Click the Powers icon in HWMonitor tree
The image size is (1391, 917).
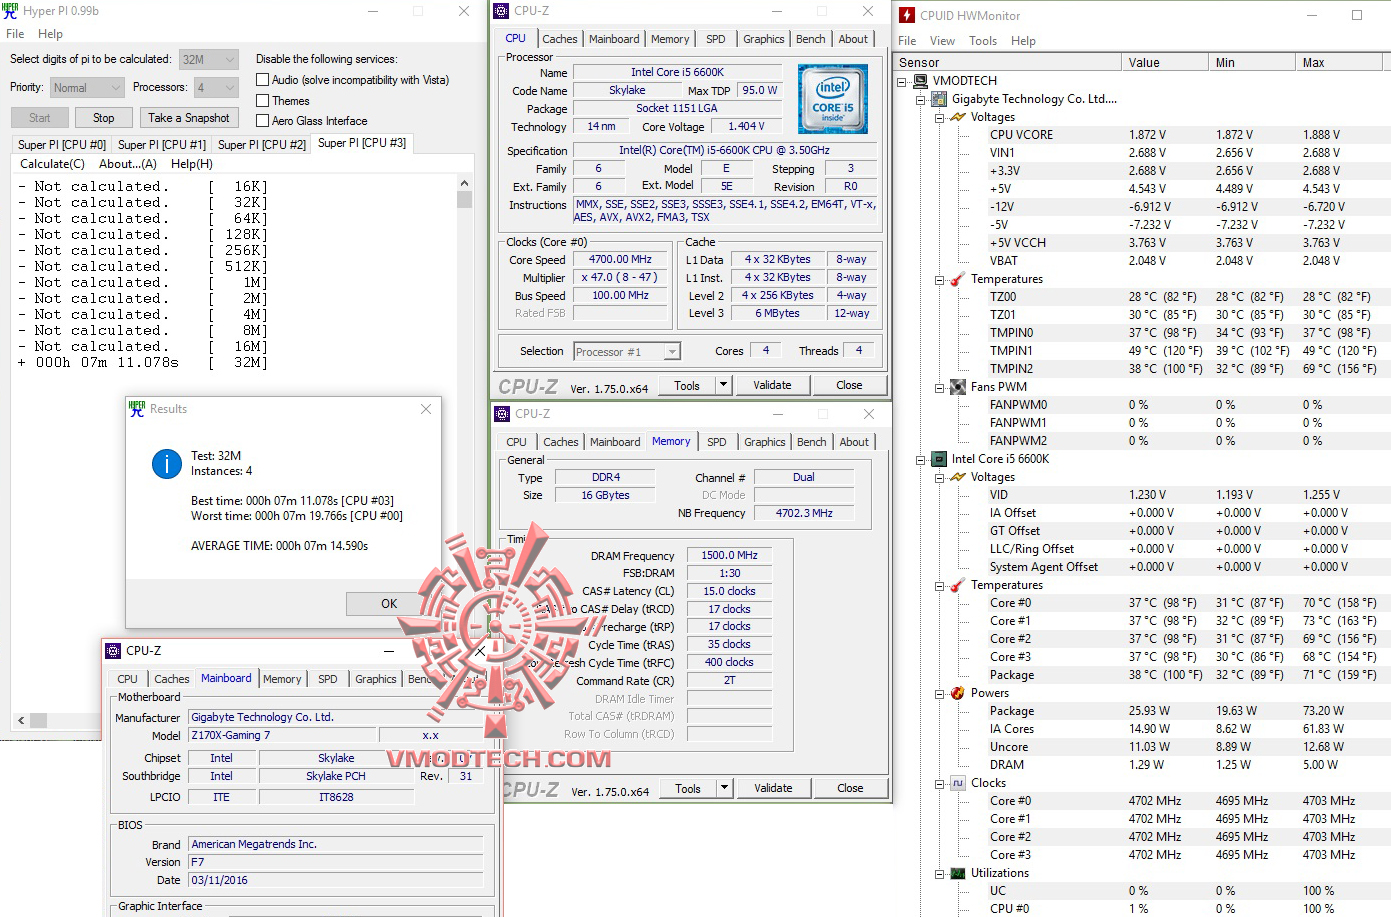[x=958, y=693]
